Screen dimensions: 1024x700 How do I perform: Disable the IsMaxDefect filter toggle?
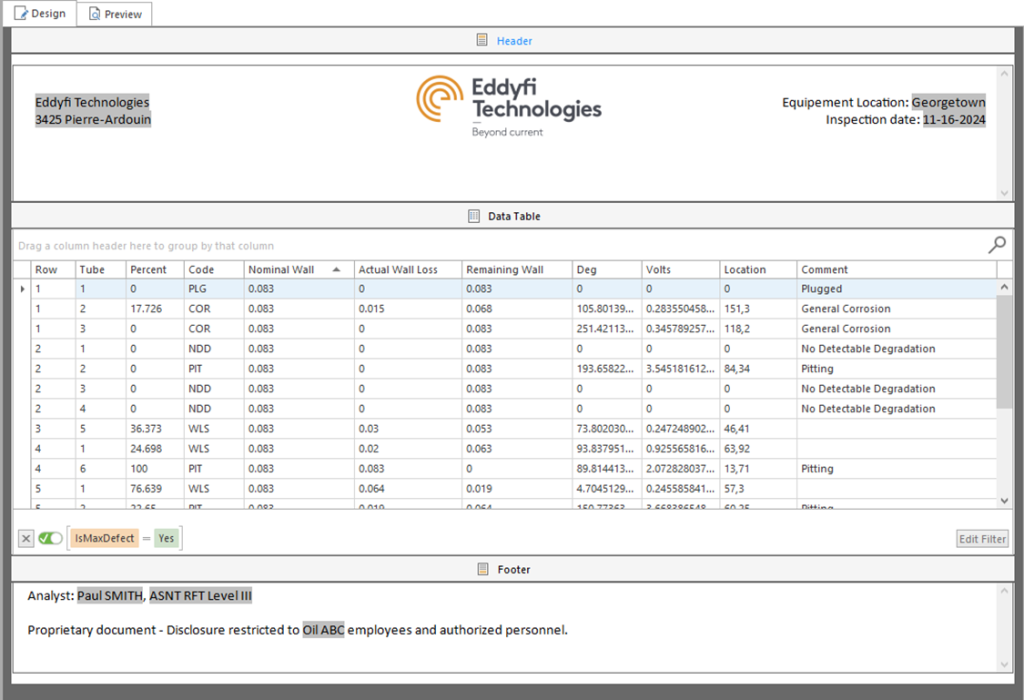pos(50,539)
